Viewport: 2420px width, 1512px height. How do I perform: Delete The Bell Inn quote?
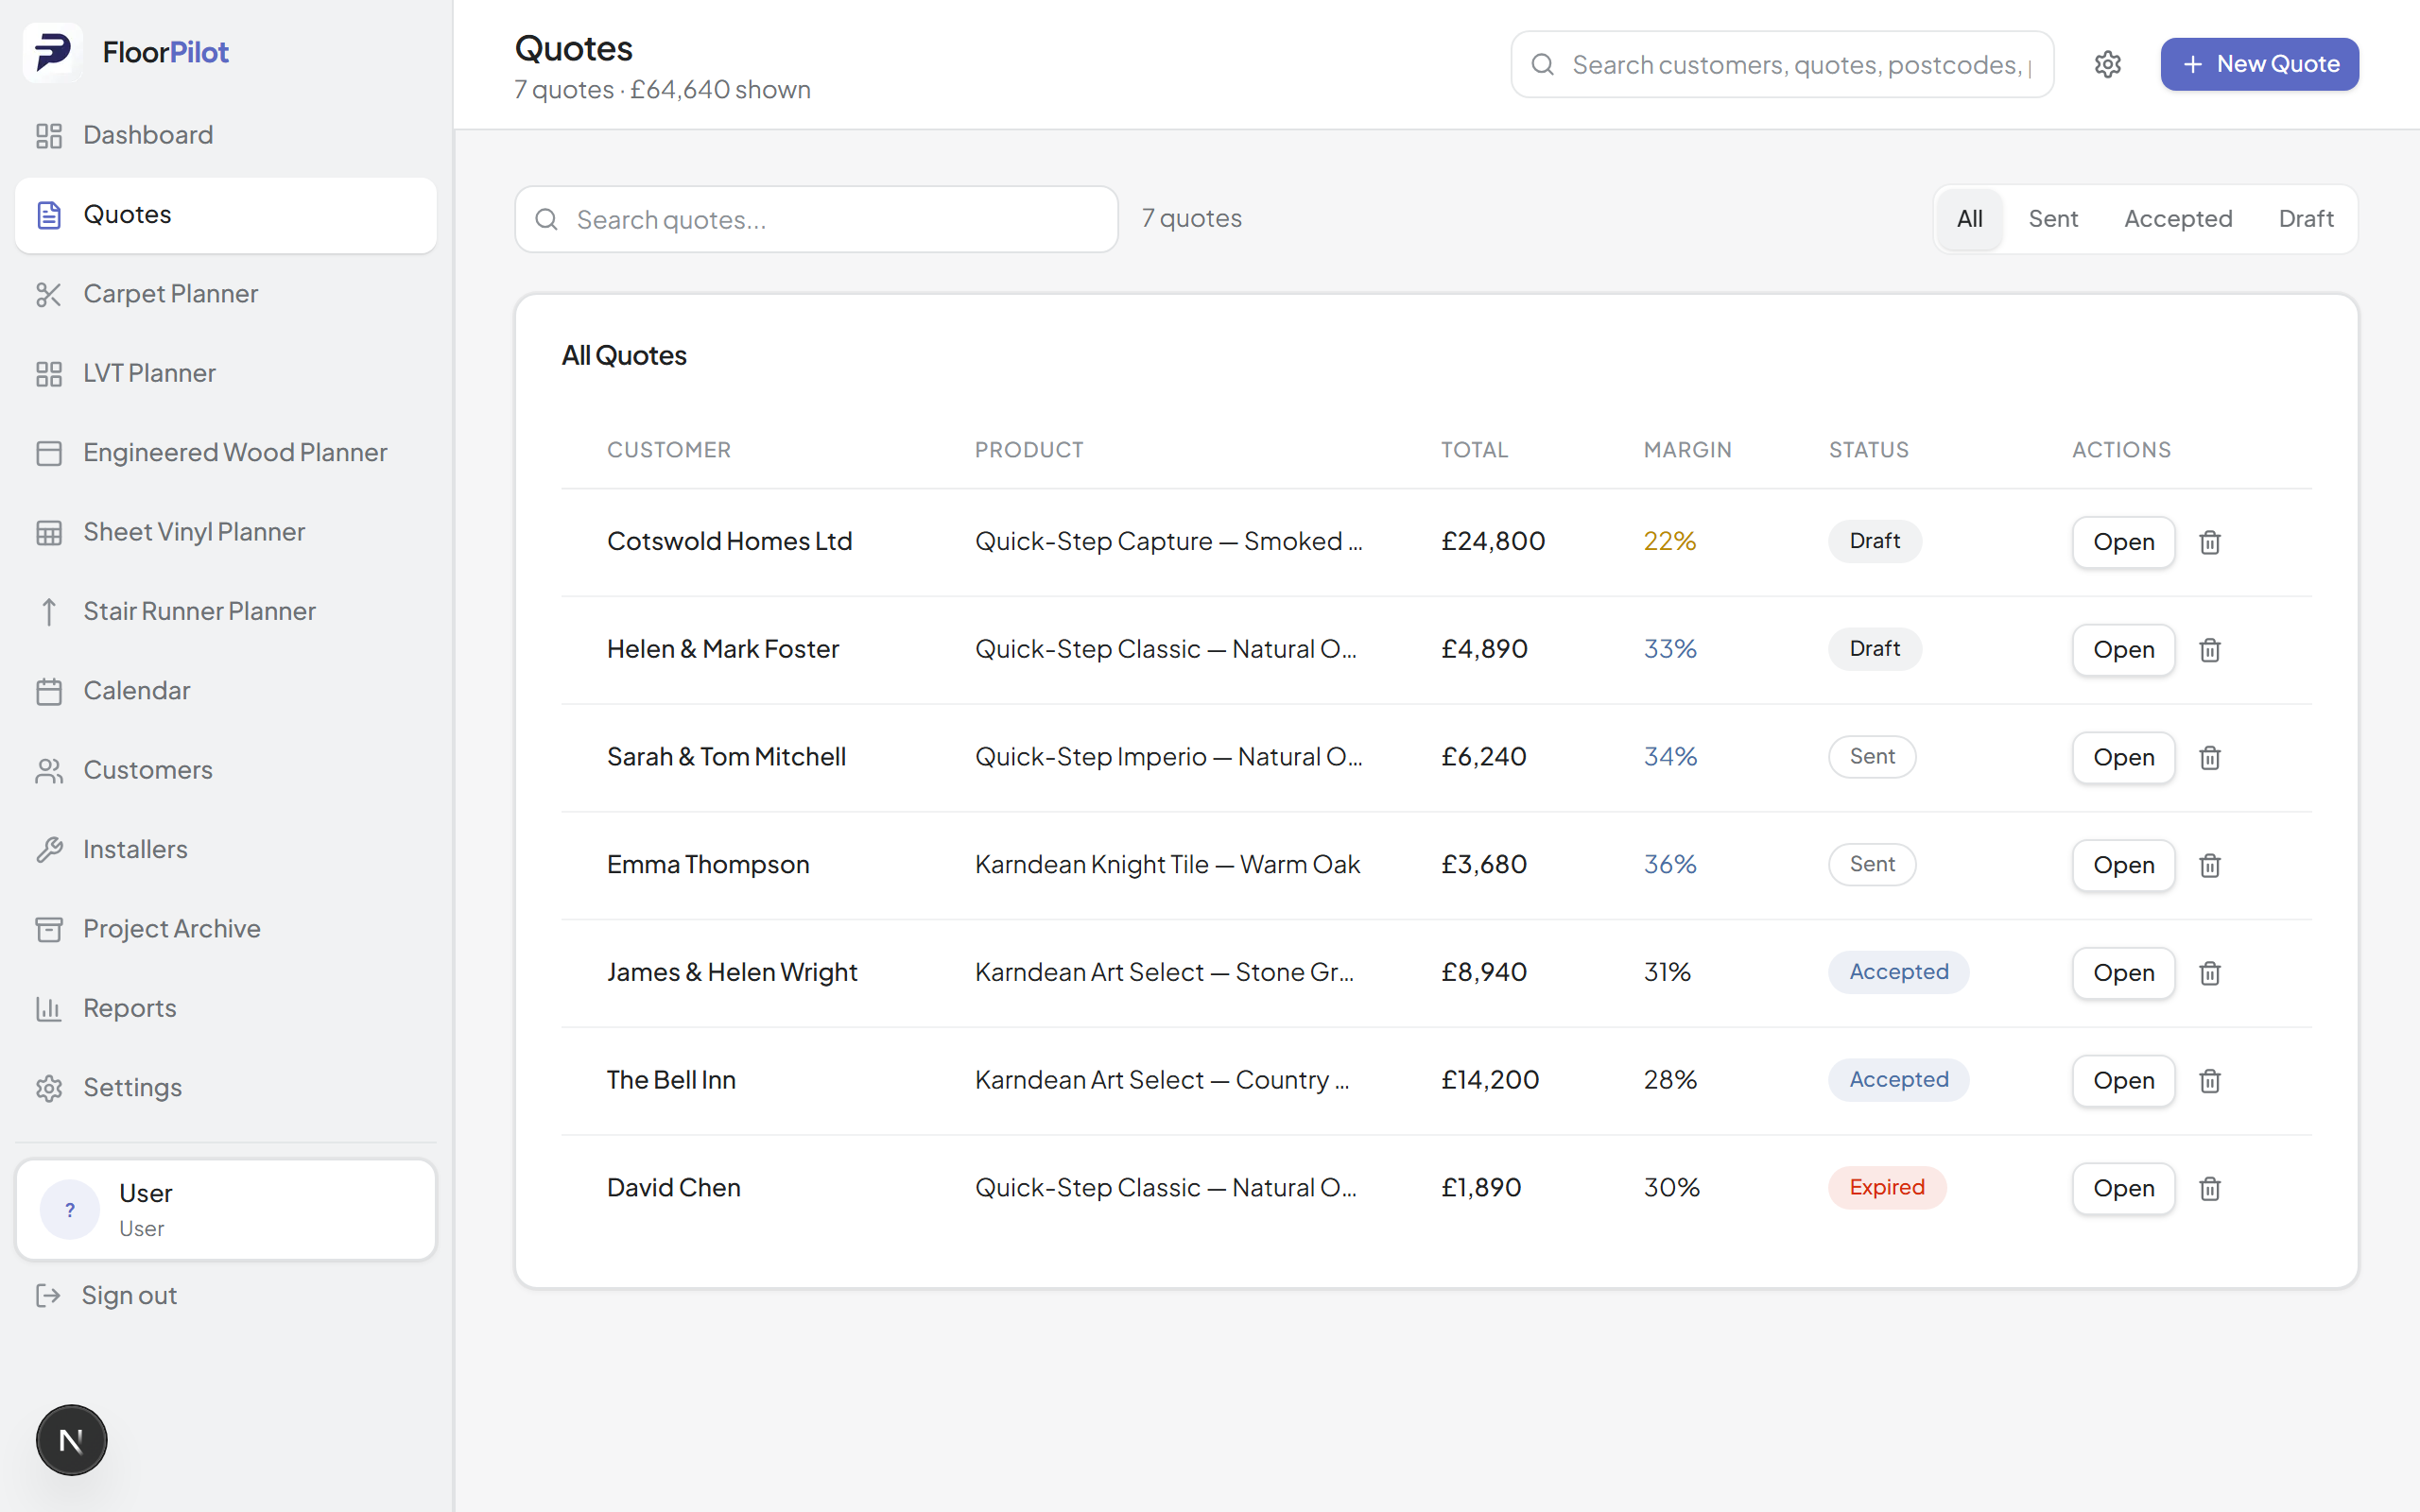(2210, 1081)
